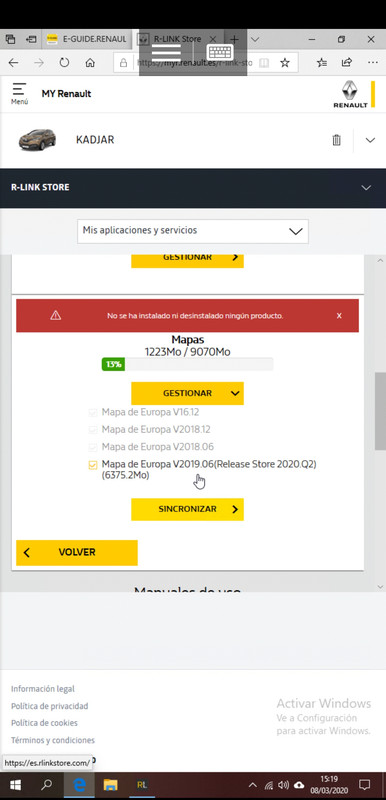Click the volume speaker tray icon
This screenshot has width=386, height=800.
pyautogui.click(x=284, y=785)
